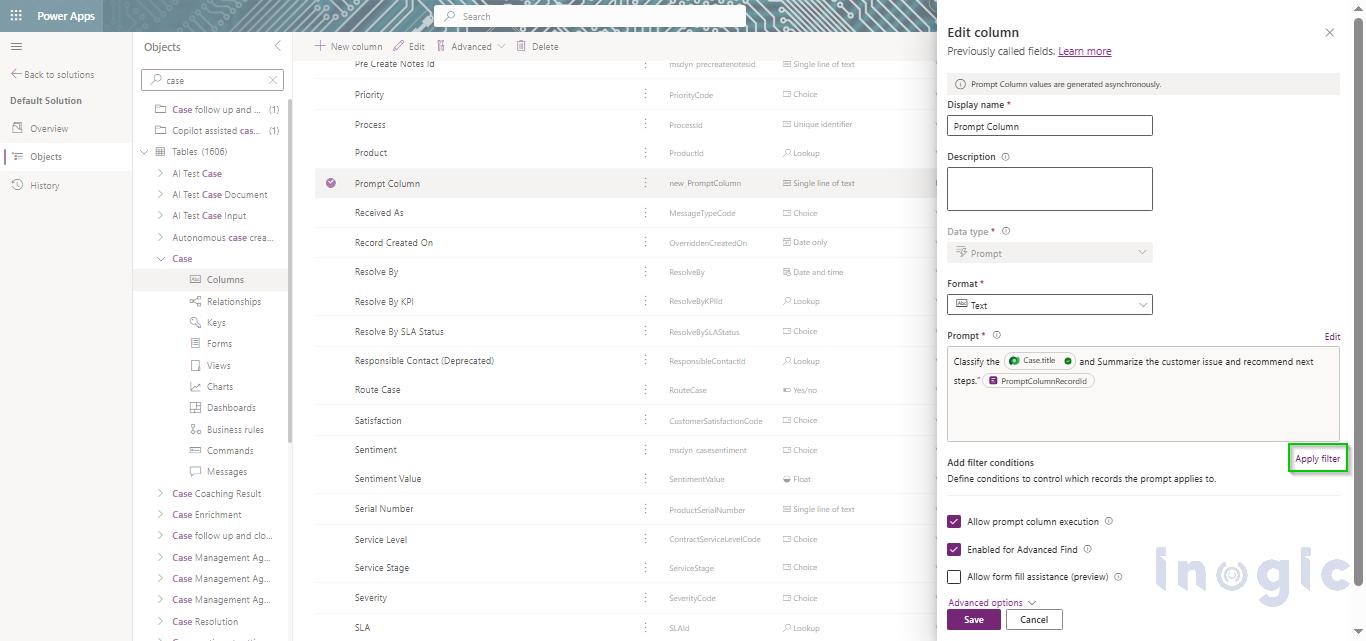Click the Edit column panel scrollbar
This screenshot has width=1366, height=641.
point(1358,300)
